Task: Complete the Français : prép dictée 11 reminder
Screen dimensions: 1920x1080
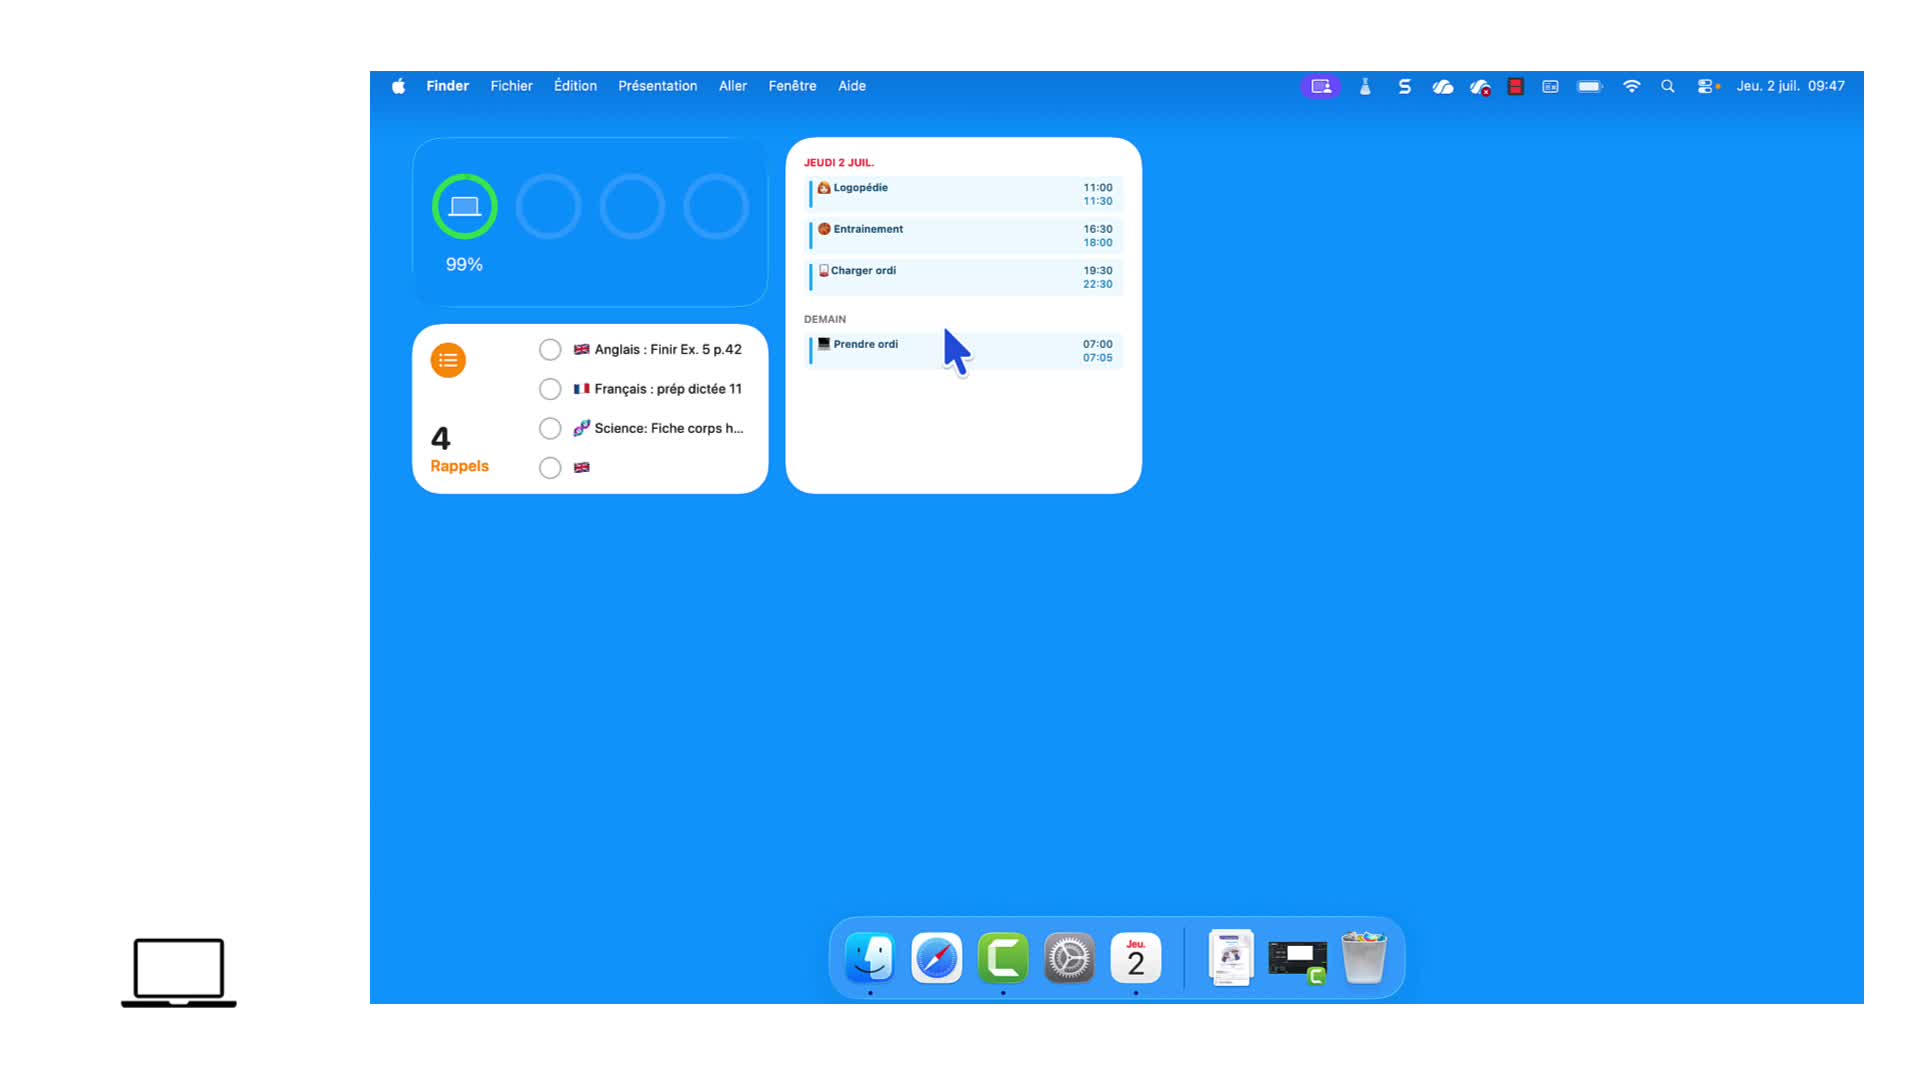Action: tap(550, 389)
